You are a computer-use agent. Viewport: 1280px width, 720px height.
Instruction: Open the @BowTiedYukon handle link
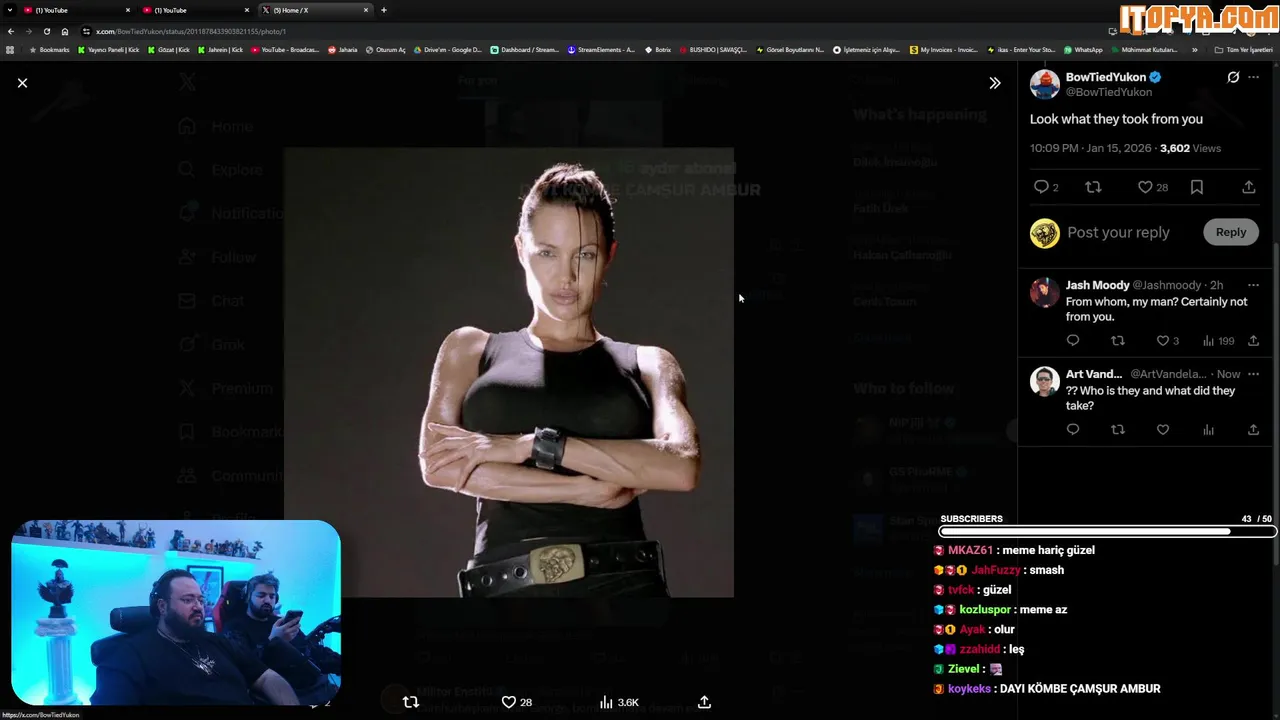tap(1108, 92)
